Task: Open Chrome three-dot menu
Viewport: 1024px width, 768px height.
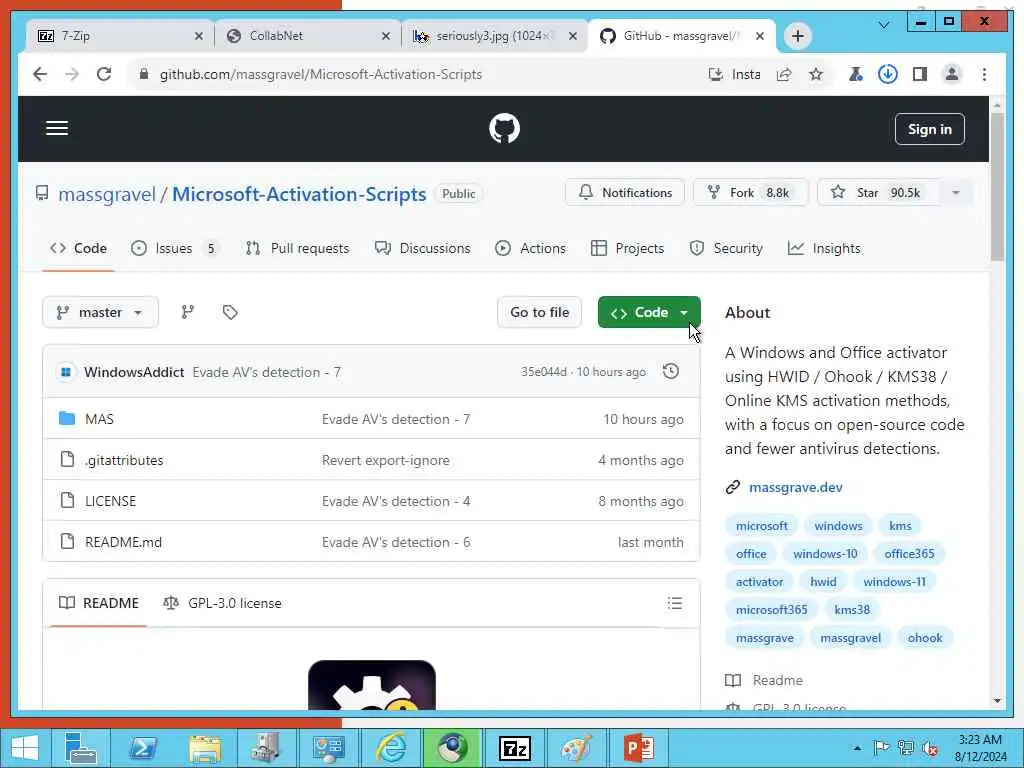Action: pos(984,74)
